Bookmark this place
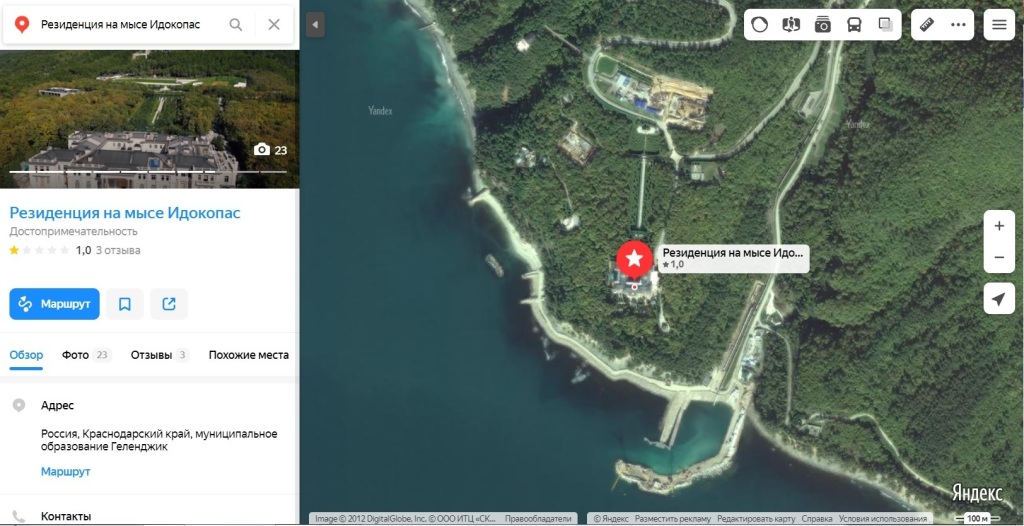The image size is (1024, 526). 125,304
